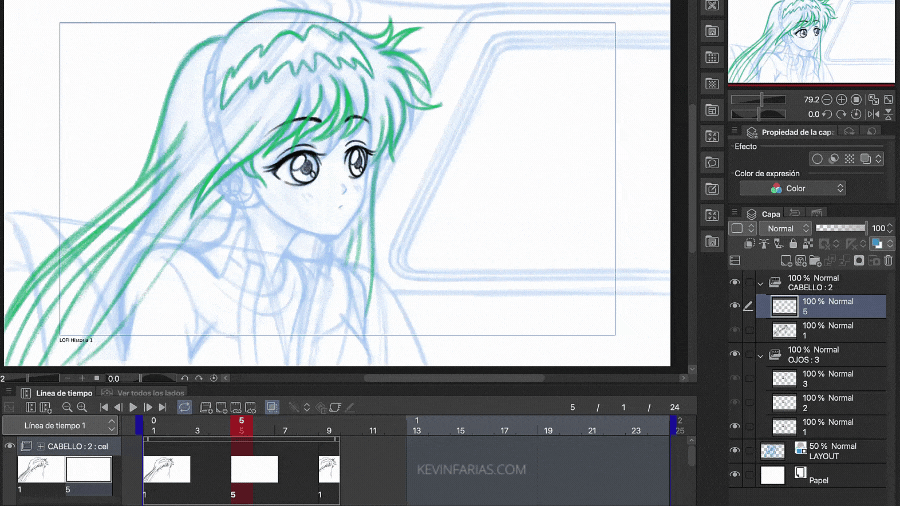Zoom out in the Navigator panel
The image size is (900, 506).
(x=827, y=100)
